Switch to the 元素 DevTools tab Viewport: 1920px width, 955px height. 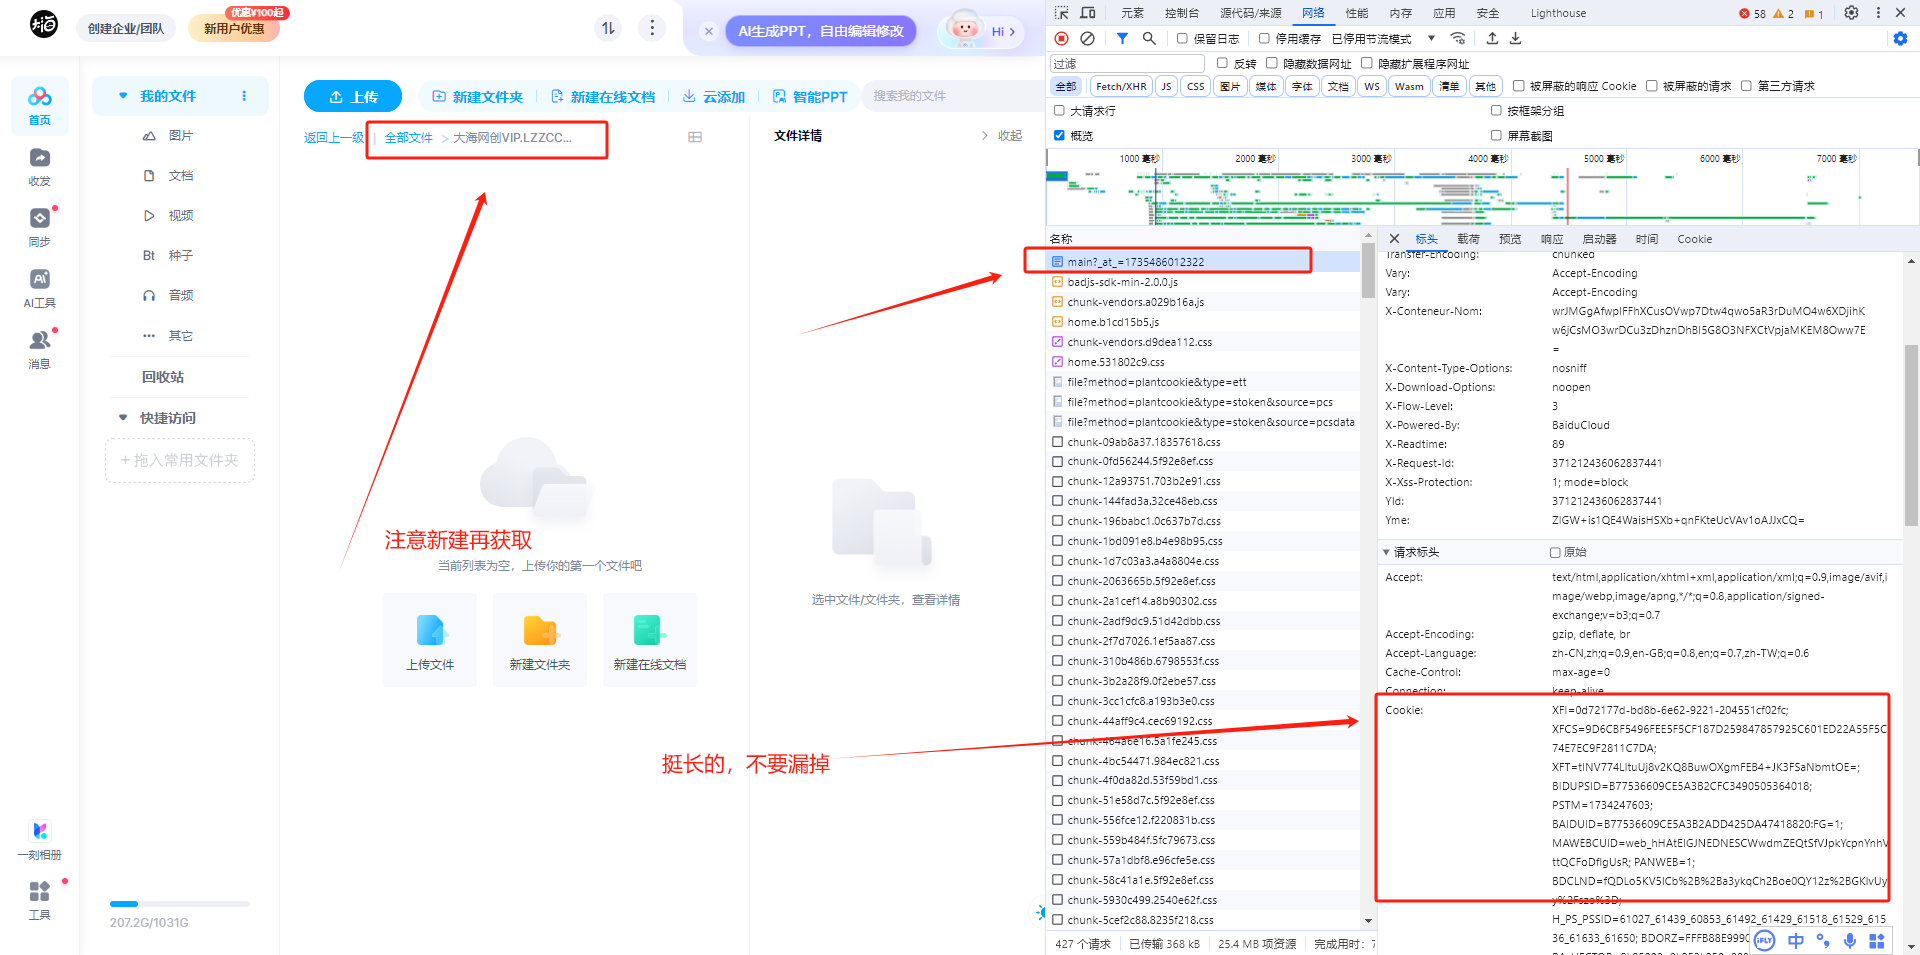pos(1132,13)
